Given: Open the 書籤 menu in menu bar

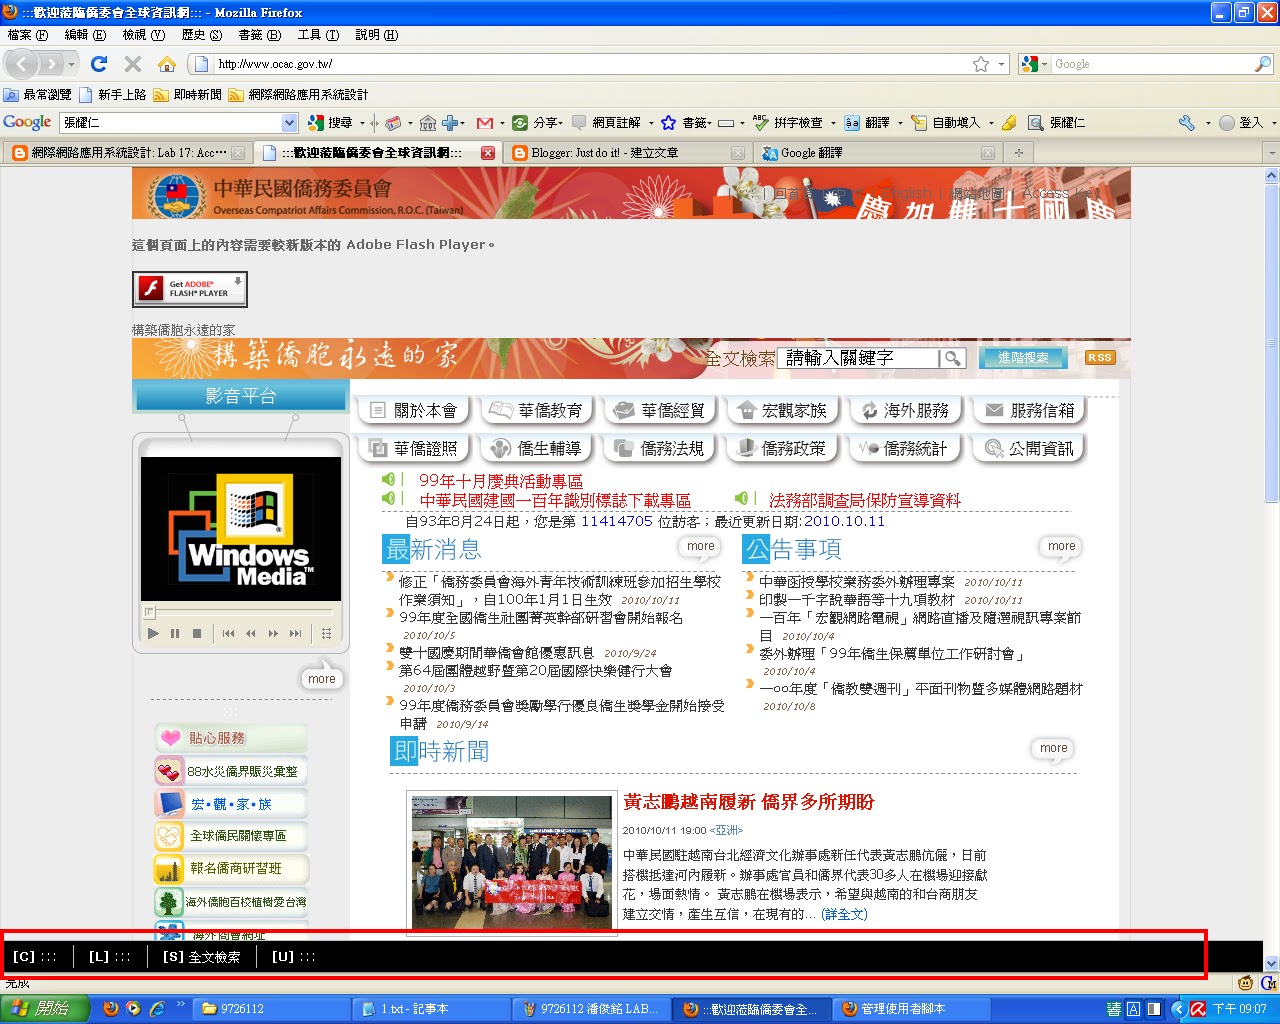Looking at the screenshot, I should [x=259, y=35].
